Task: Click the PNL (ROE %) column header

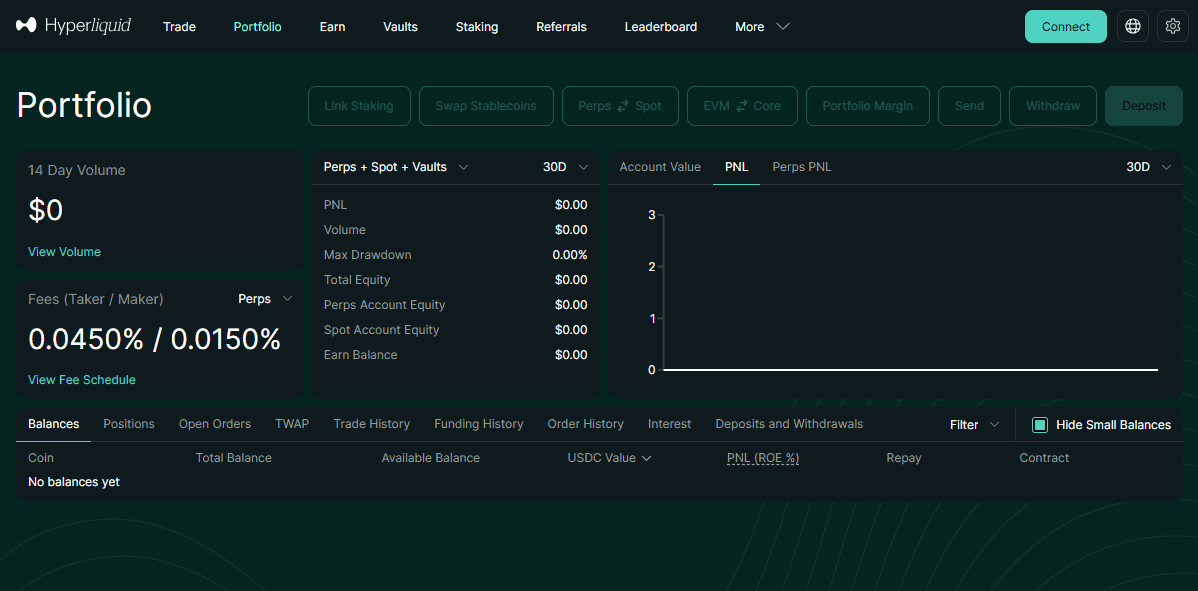Action: (x=763, y=458)
